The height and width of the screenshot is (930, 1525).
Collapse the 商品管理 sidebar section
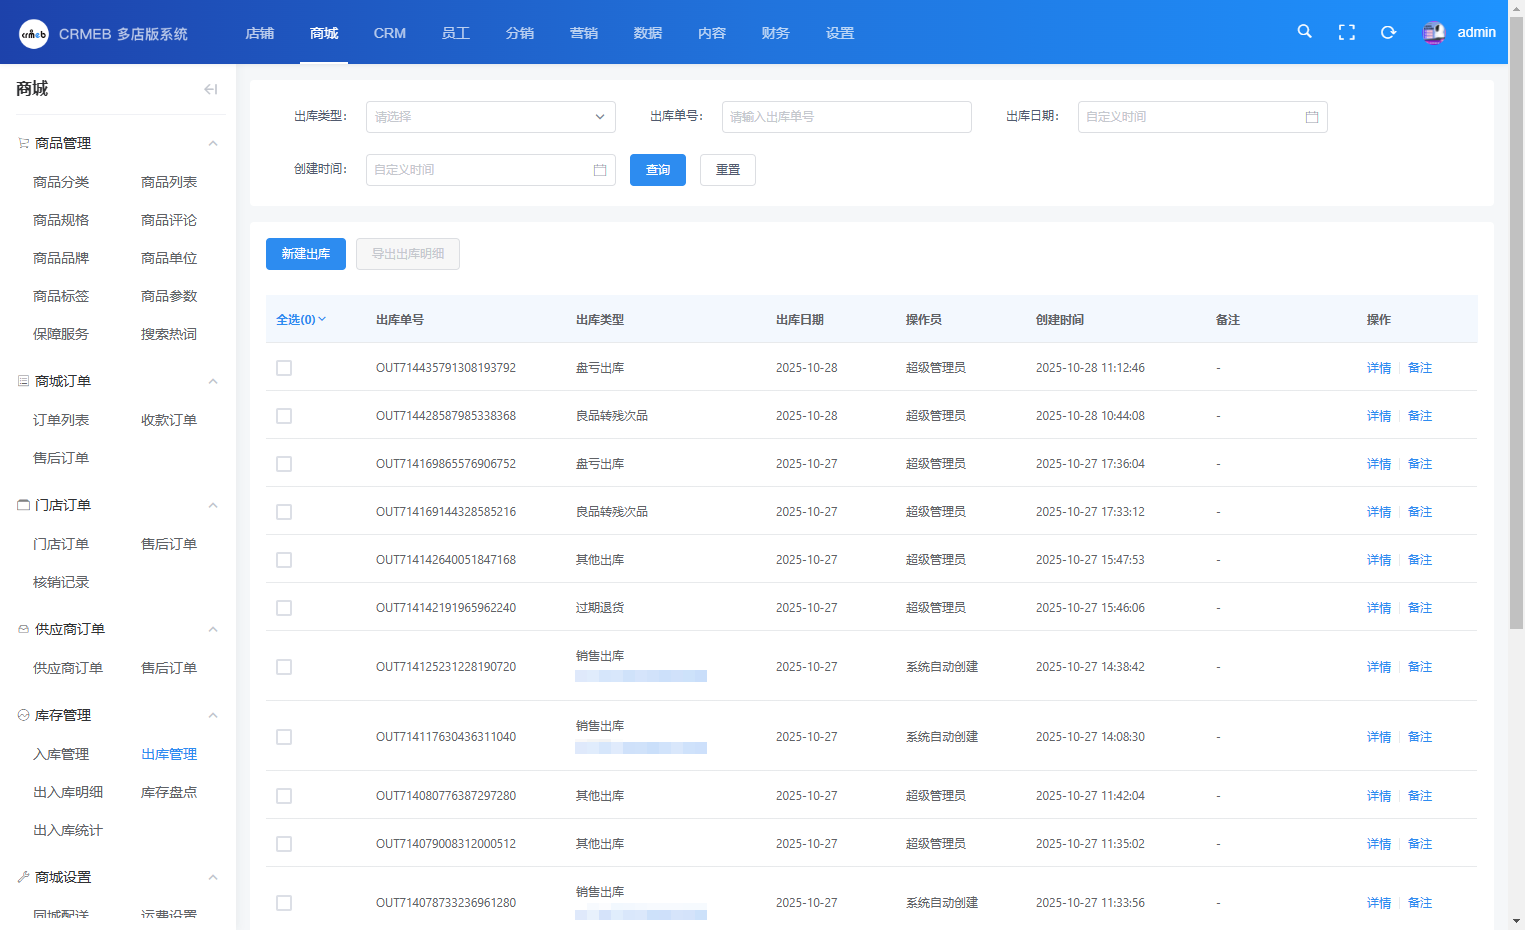click(x=212, y=144)
